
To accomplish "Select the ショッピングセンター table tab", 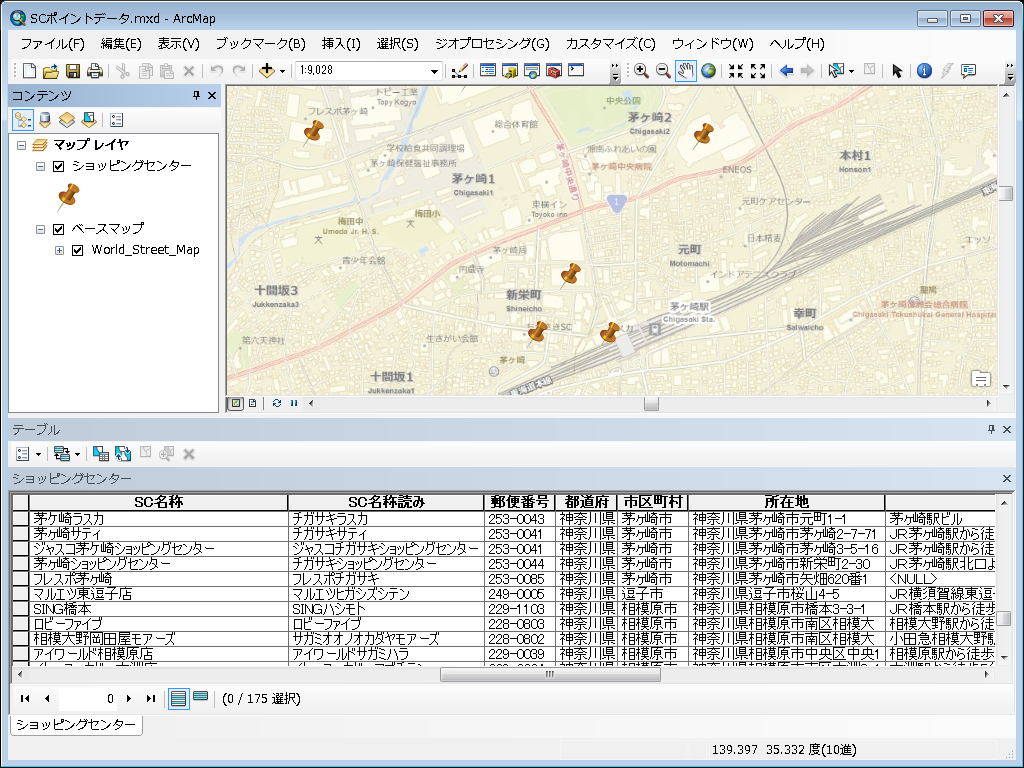I will (x=76, y=724).
